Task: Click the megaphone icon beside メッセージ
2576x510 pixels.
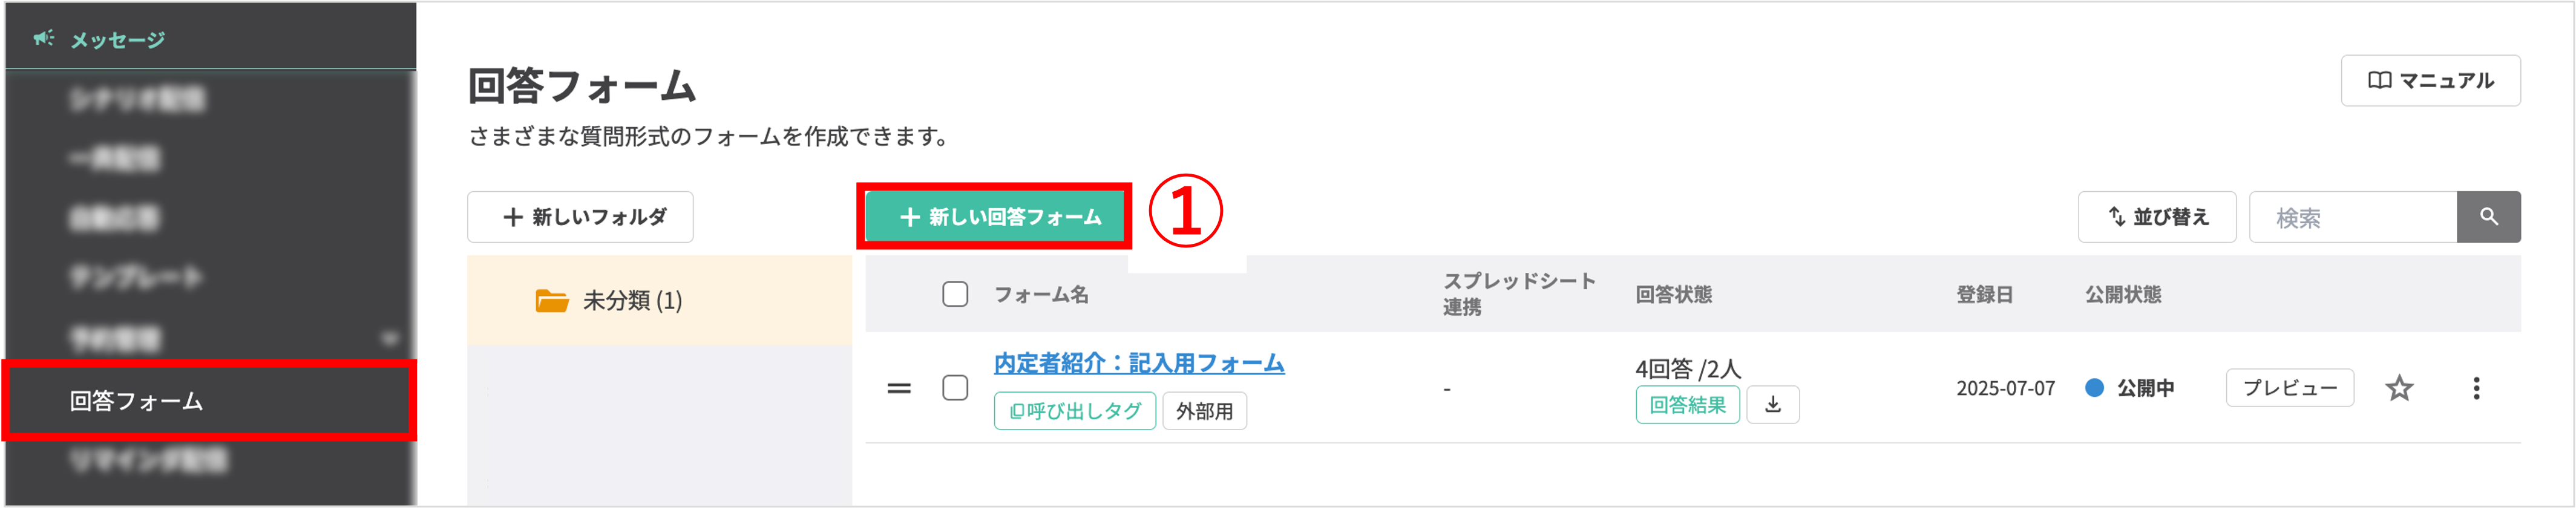Action: coord(43,39)
